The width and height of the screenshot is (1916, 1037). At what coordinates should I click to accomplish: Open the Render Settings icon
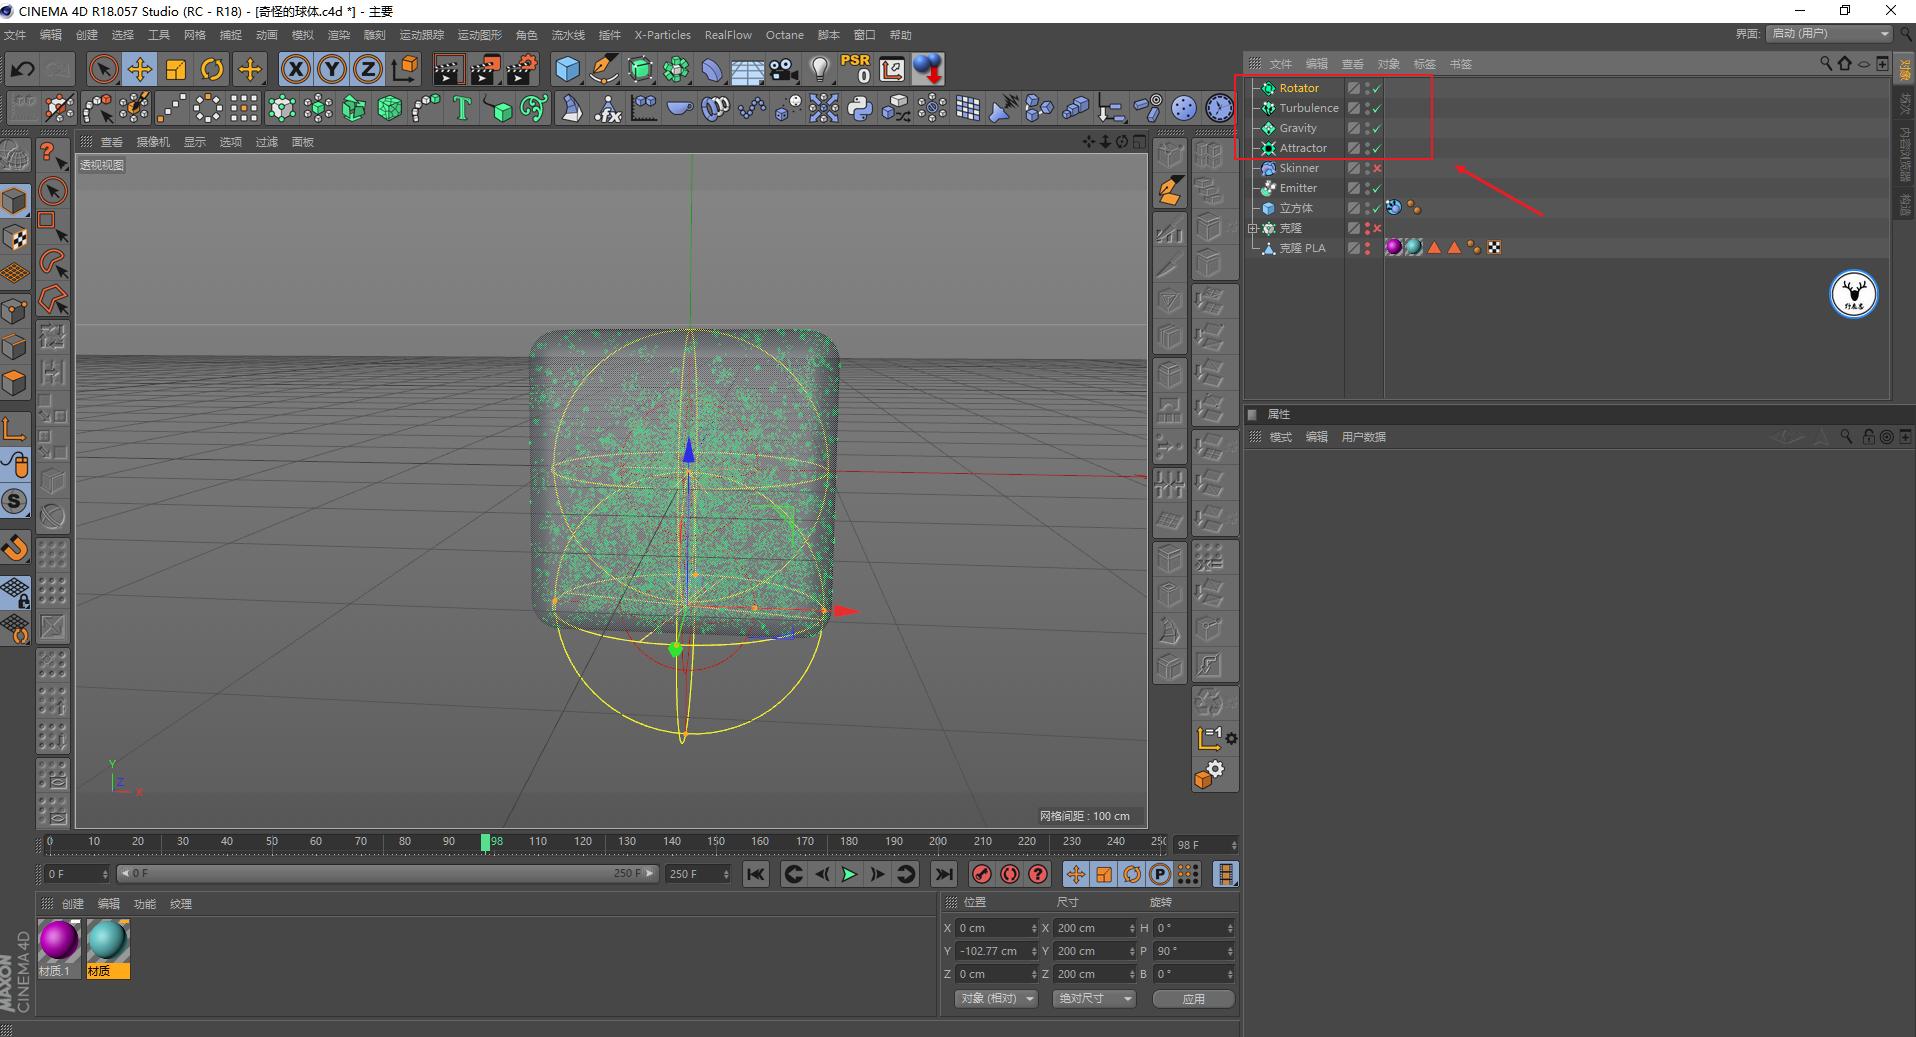(x=523, y=69)
